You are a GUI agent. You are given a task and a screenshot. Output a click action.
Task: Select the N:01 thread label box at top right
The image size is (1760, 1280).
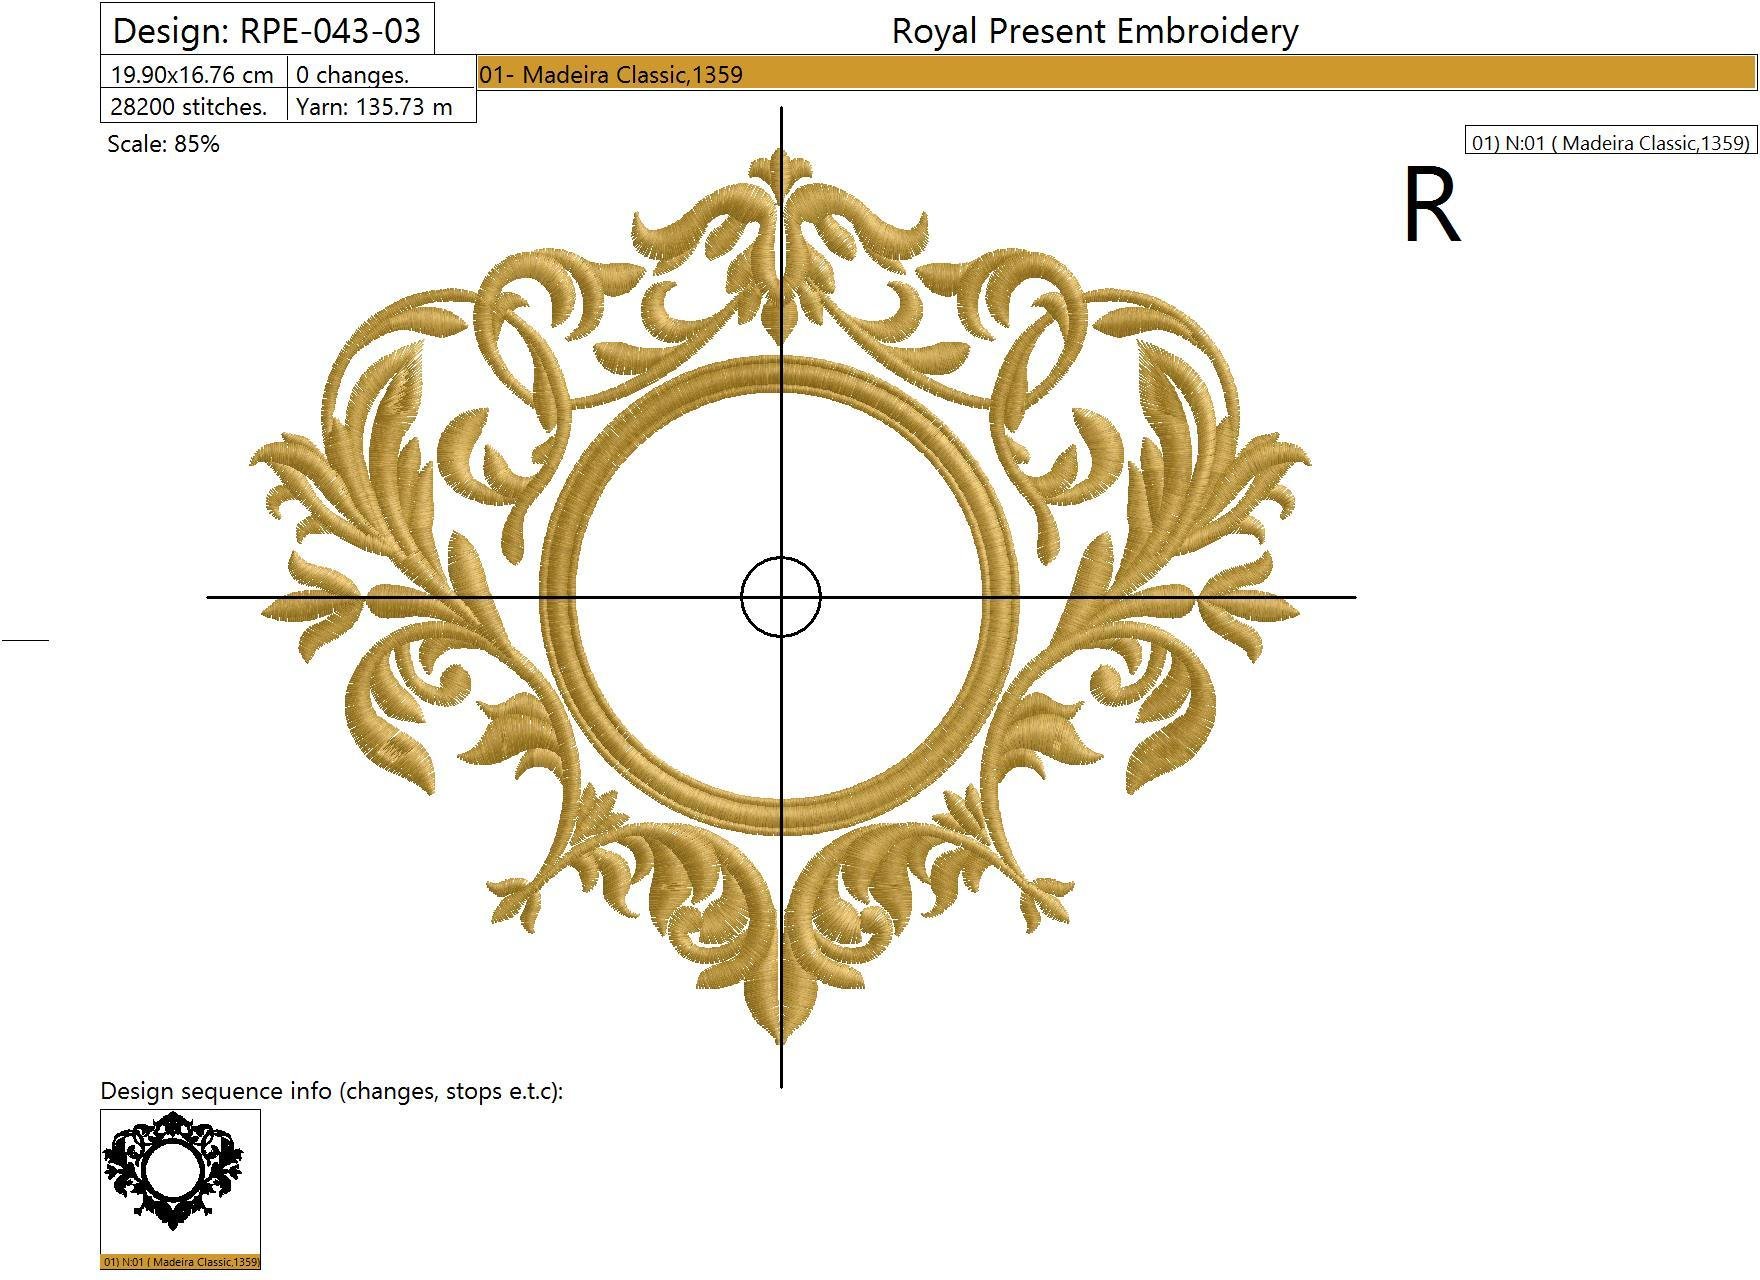(x=1610, y=143)
